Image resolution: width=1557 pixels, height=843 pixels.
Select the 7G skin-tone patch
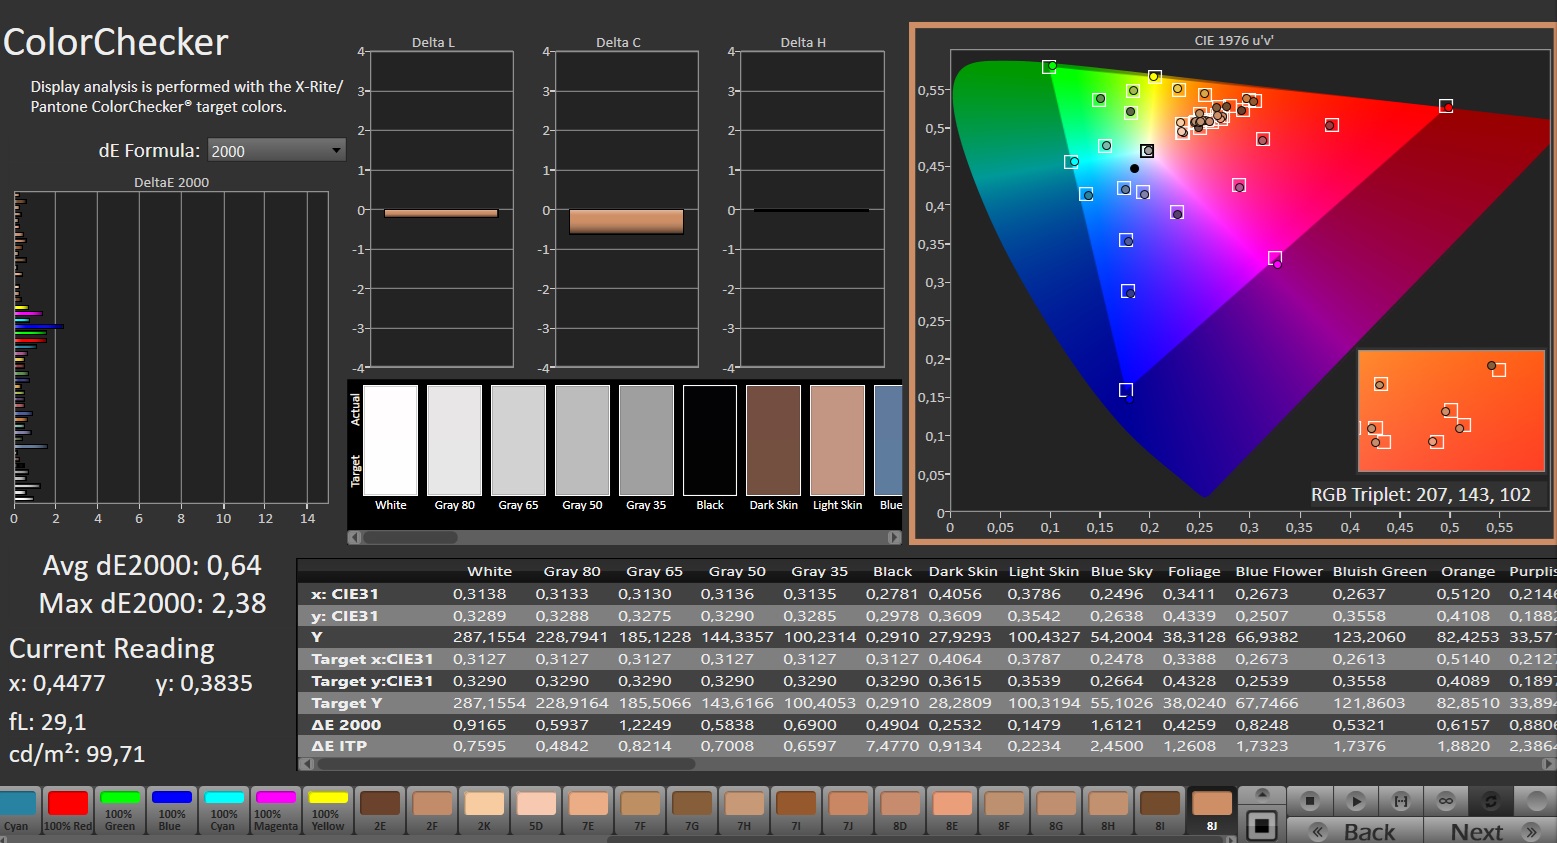coord(691,810)
